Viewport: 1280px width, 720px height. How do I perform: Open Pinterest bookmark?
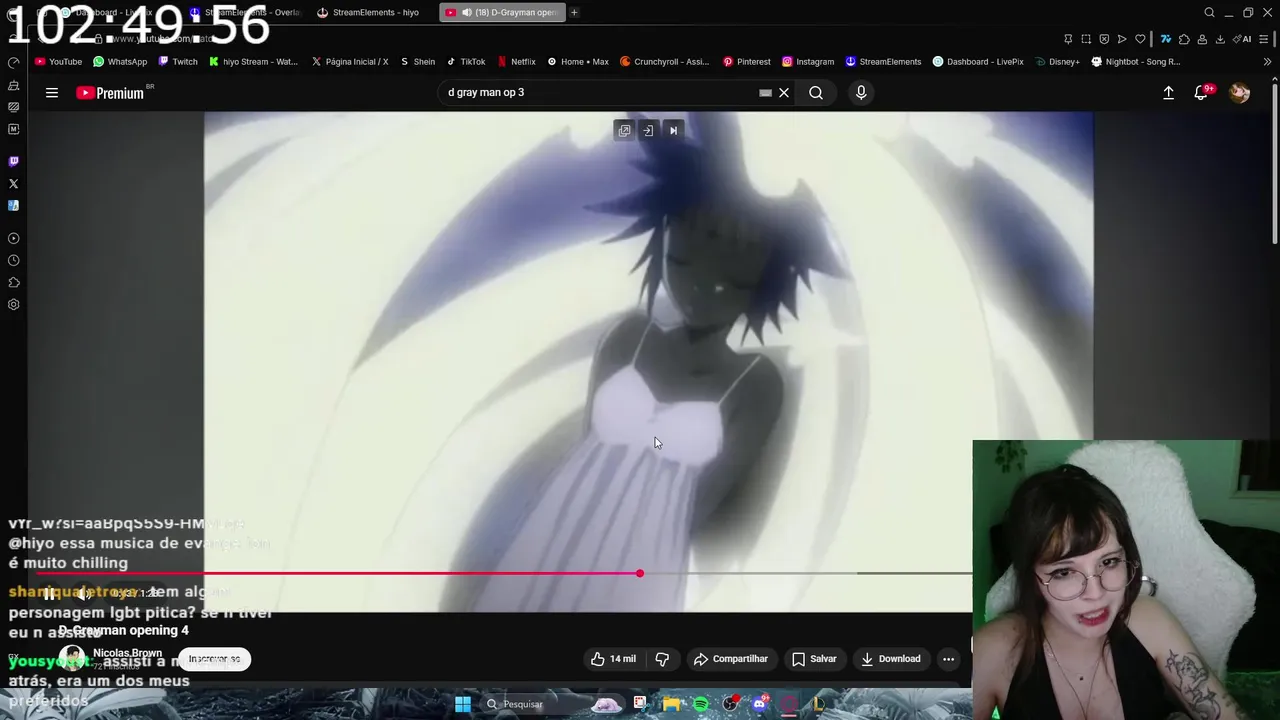point(747,61)
